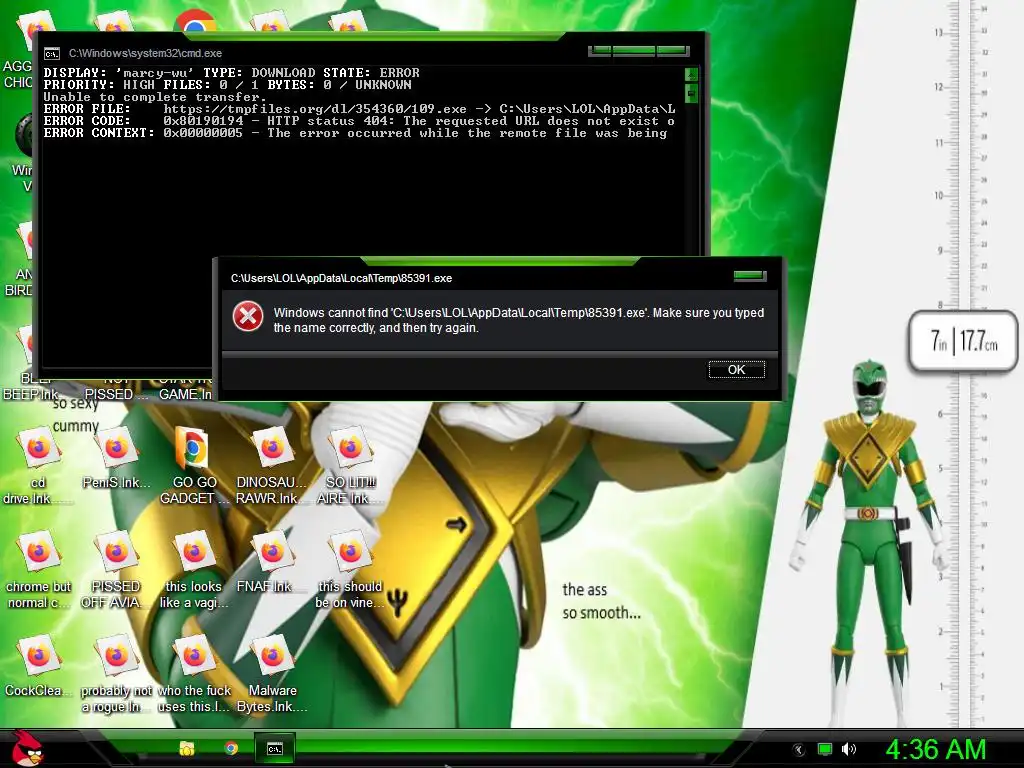Click the 'ERROR CONTEXT:' line in cmd
This screenshot has width=1024, height=768.
(x=356, y=133)
